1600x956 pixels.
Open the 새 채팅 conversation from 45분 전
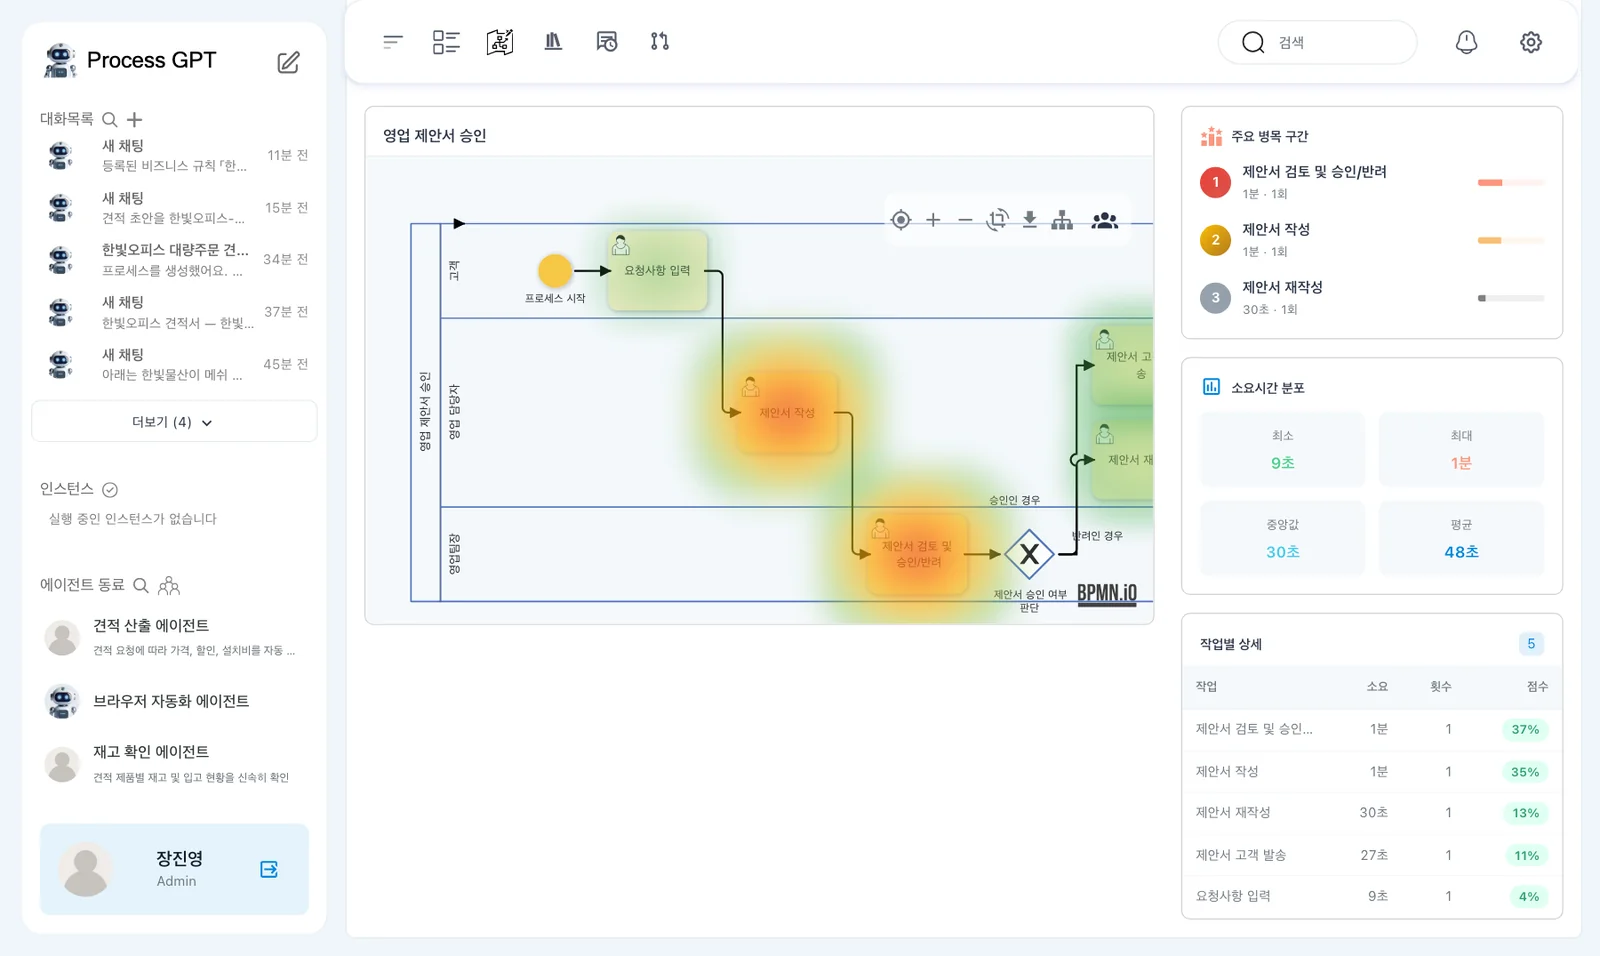[x=175, y=365]
